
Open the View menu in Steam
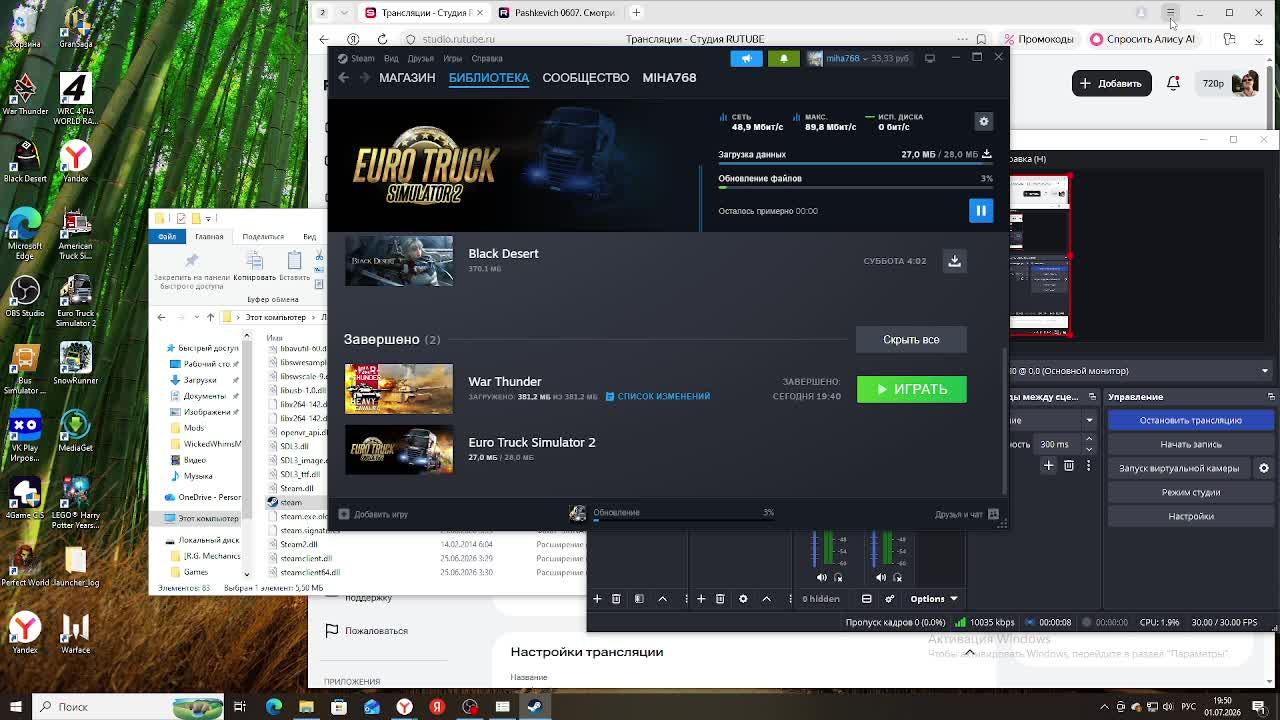[391, 58]
